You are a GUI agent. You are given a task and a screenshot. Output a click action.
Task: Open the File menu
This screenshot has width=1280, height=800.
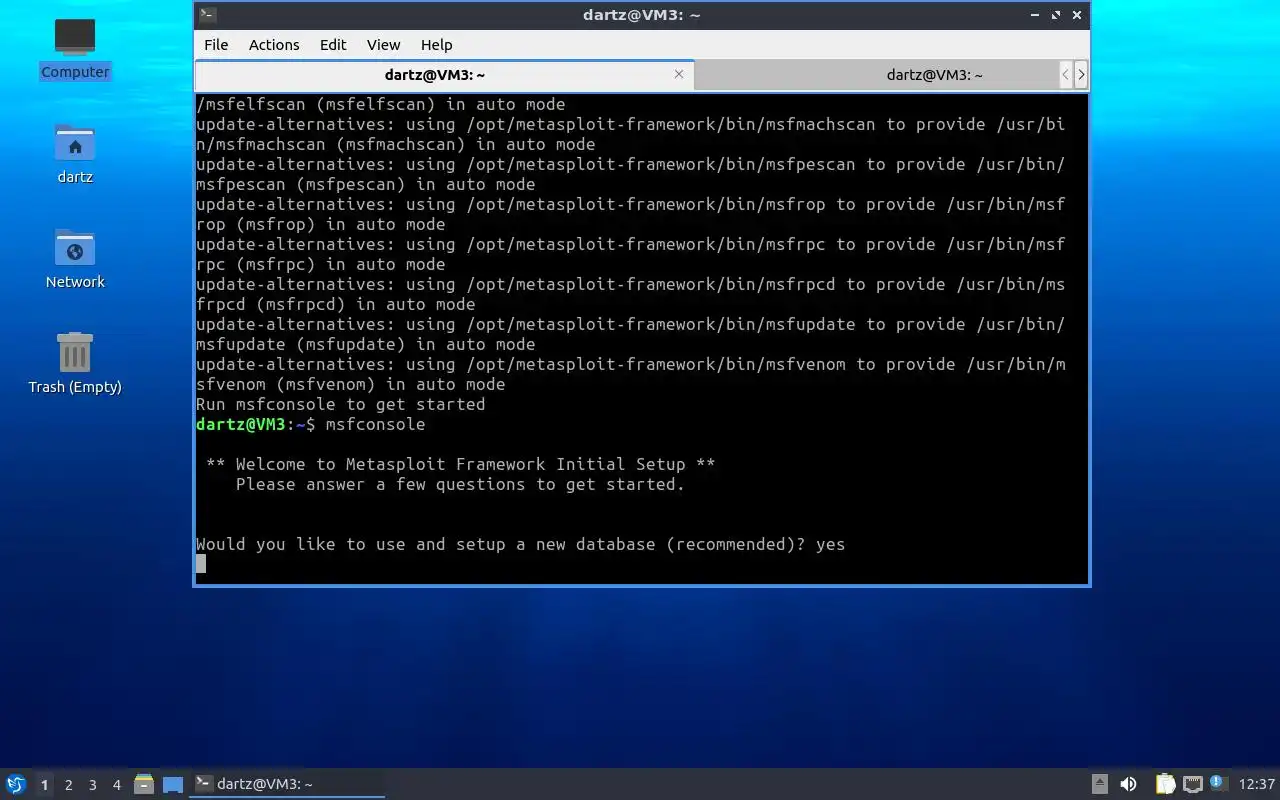(x=216, y=44)
